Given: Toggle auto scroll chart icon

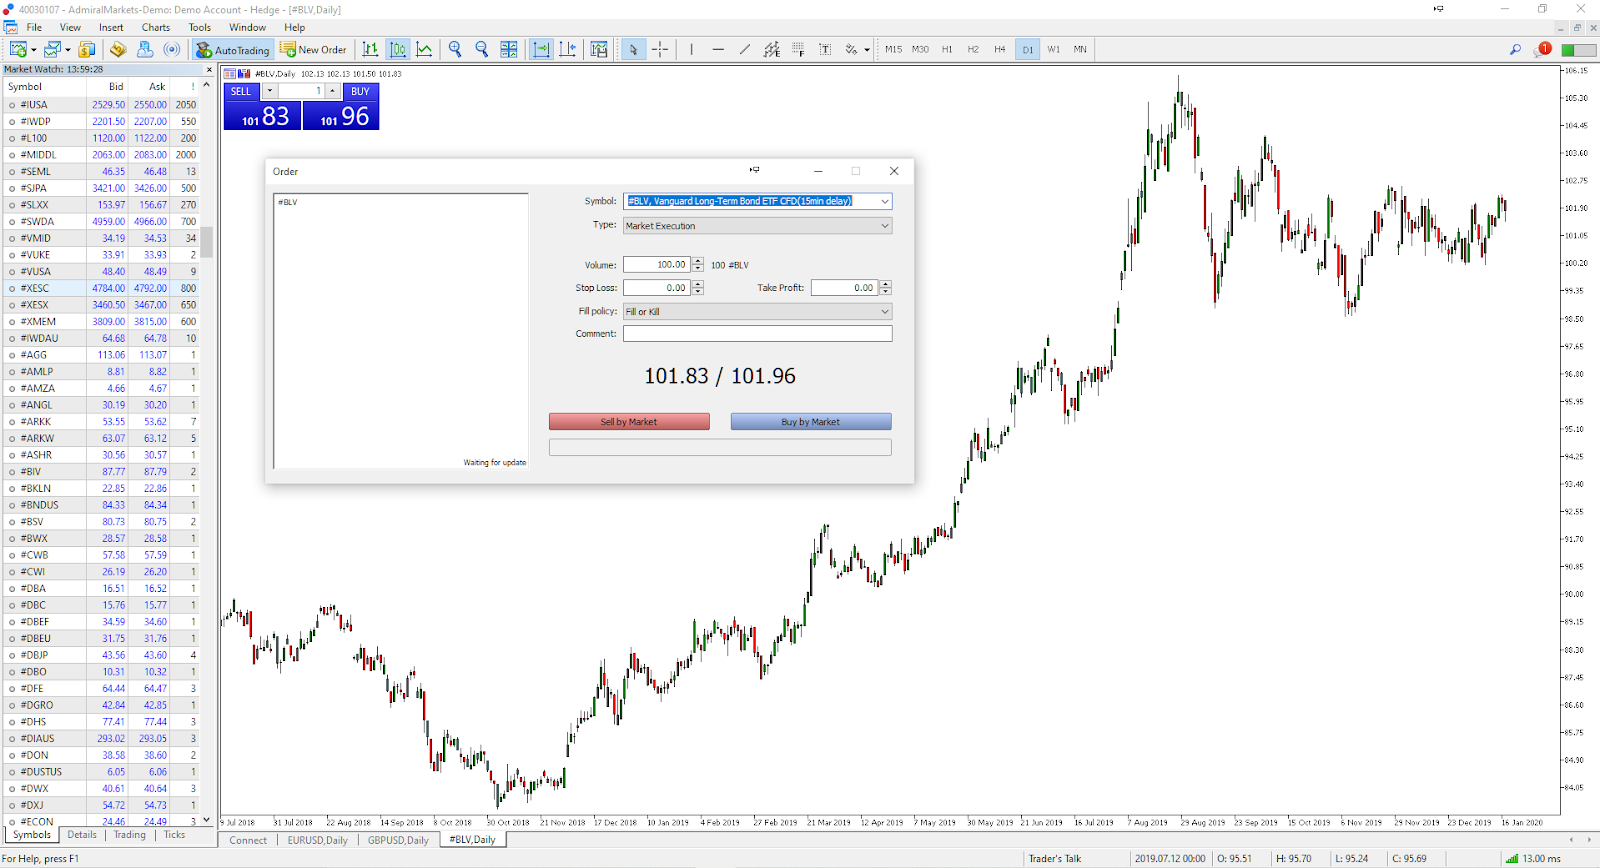Looking at the screenshot, I should [x=541, y=49].
